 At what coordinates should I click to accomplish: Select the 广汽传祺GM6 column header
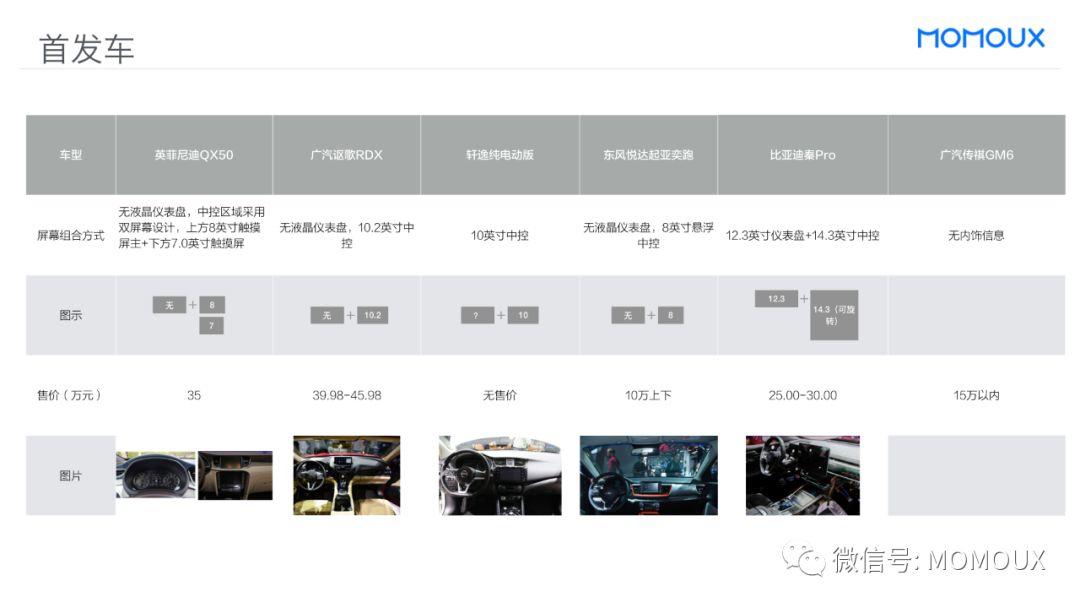tap(977, 155)
